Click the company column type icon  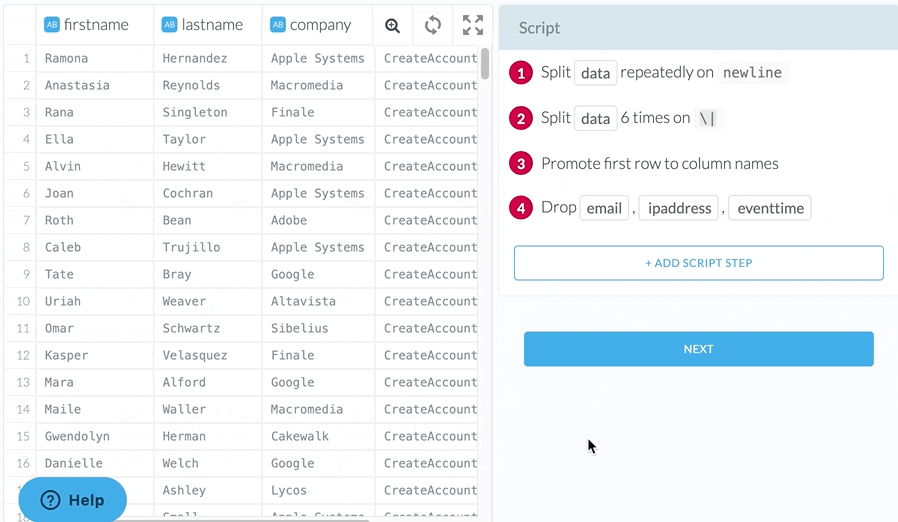pyautogui.click(x=278, y=25)
